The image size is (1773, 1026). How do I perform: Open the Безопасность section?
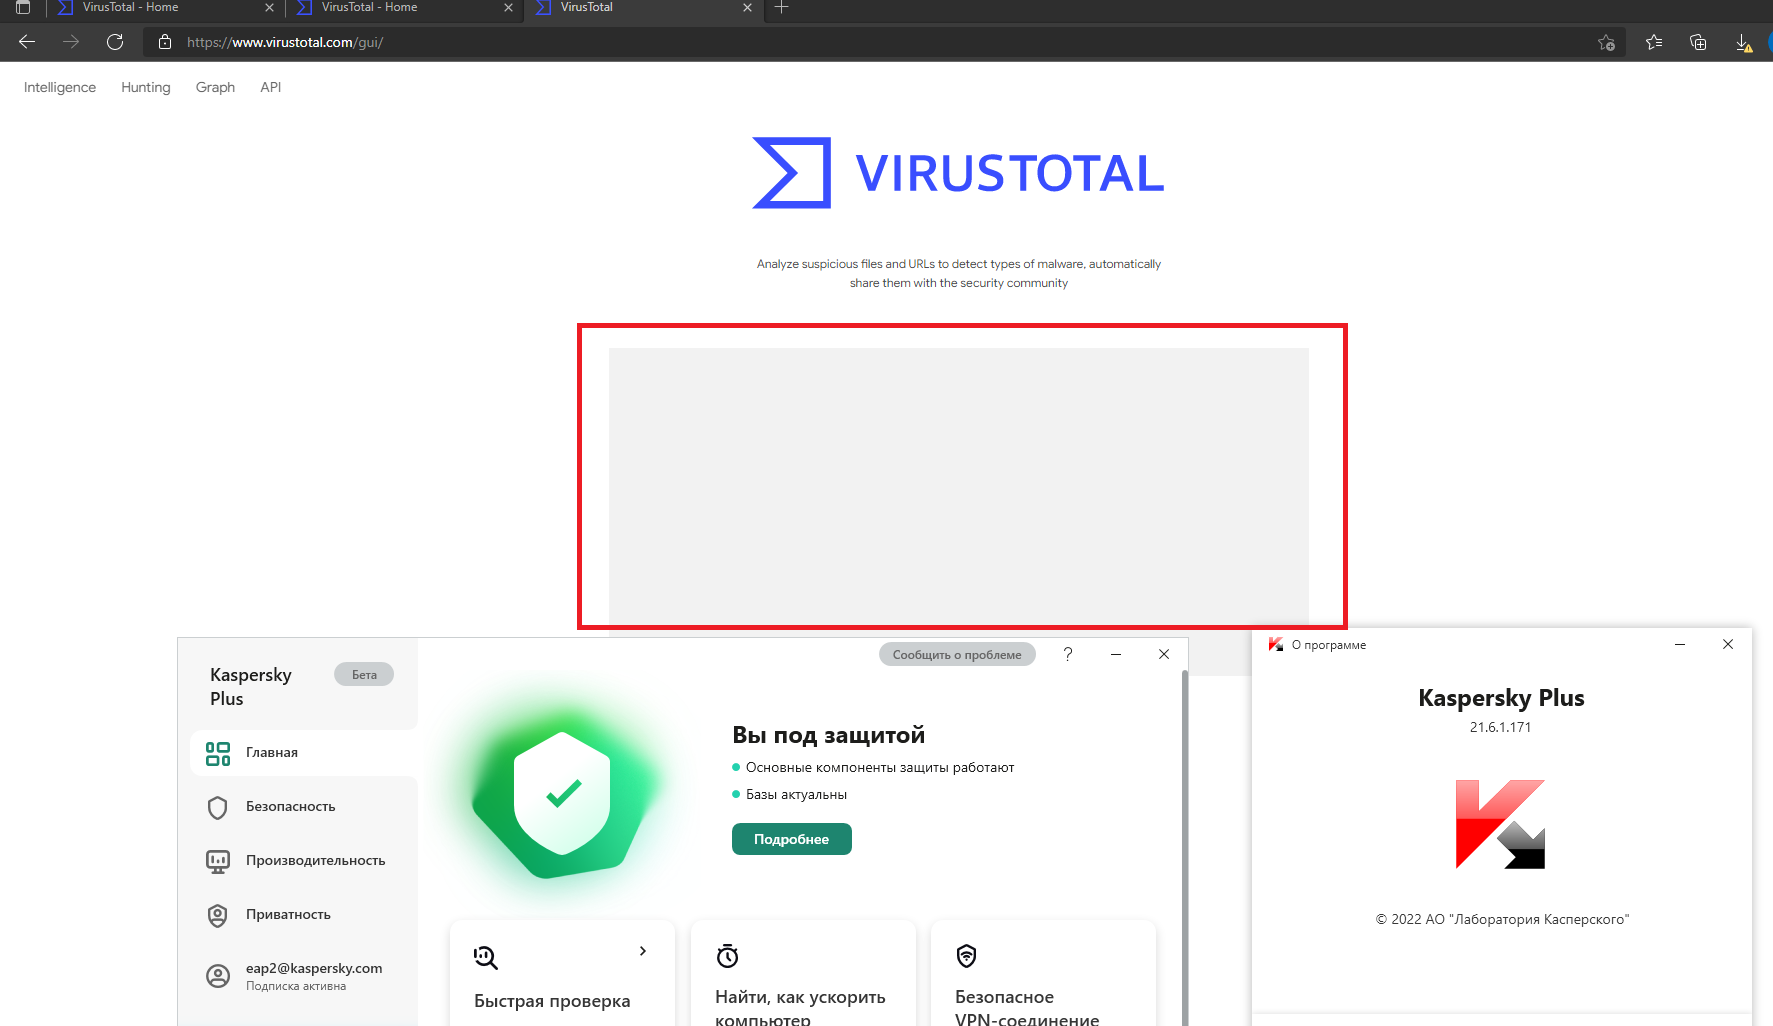click(x=290, y=806)
